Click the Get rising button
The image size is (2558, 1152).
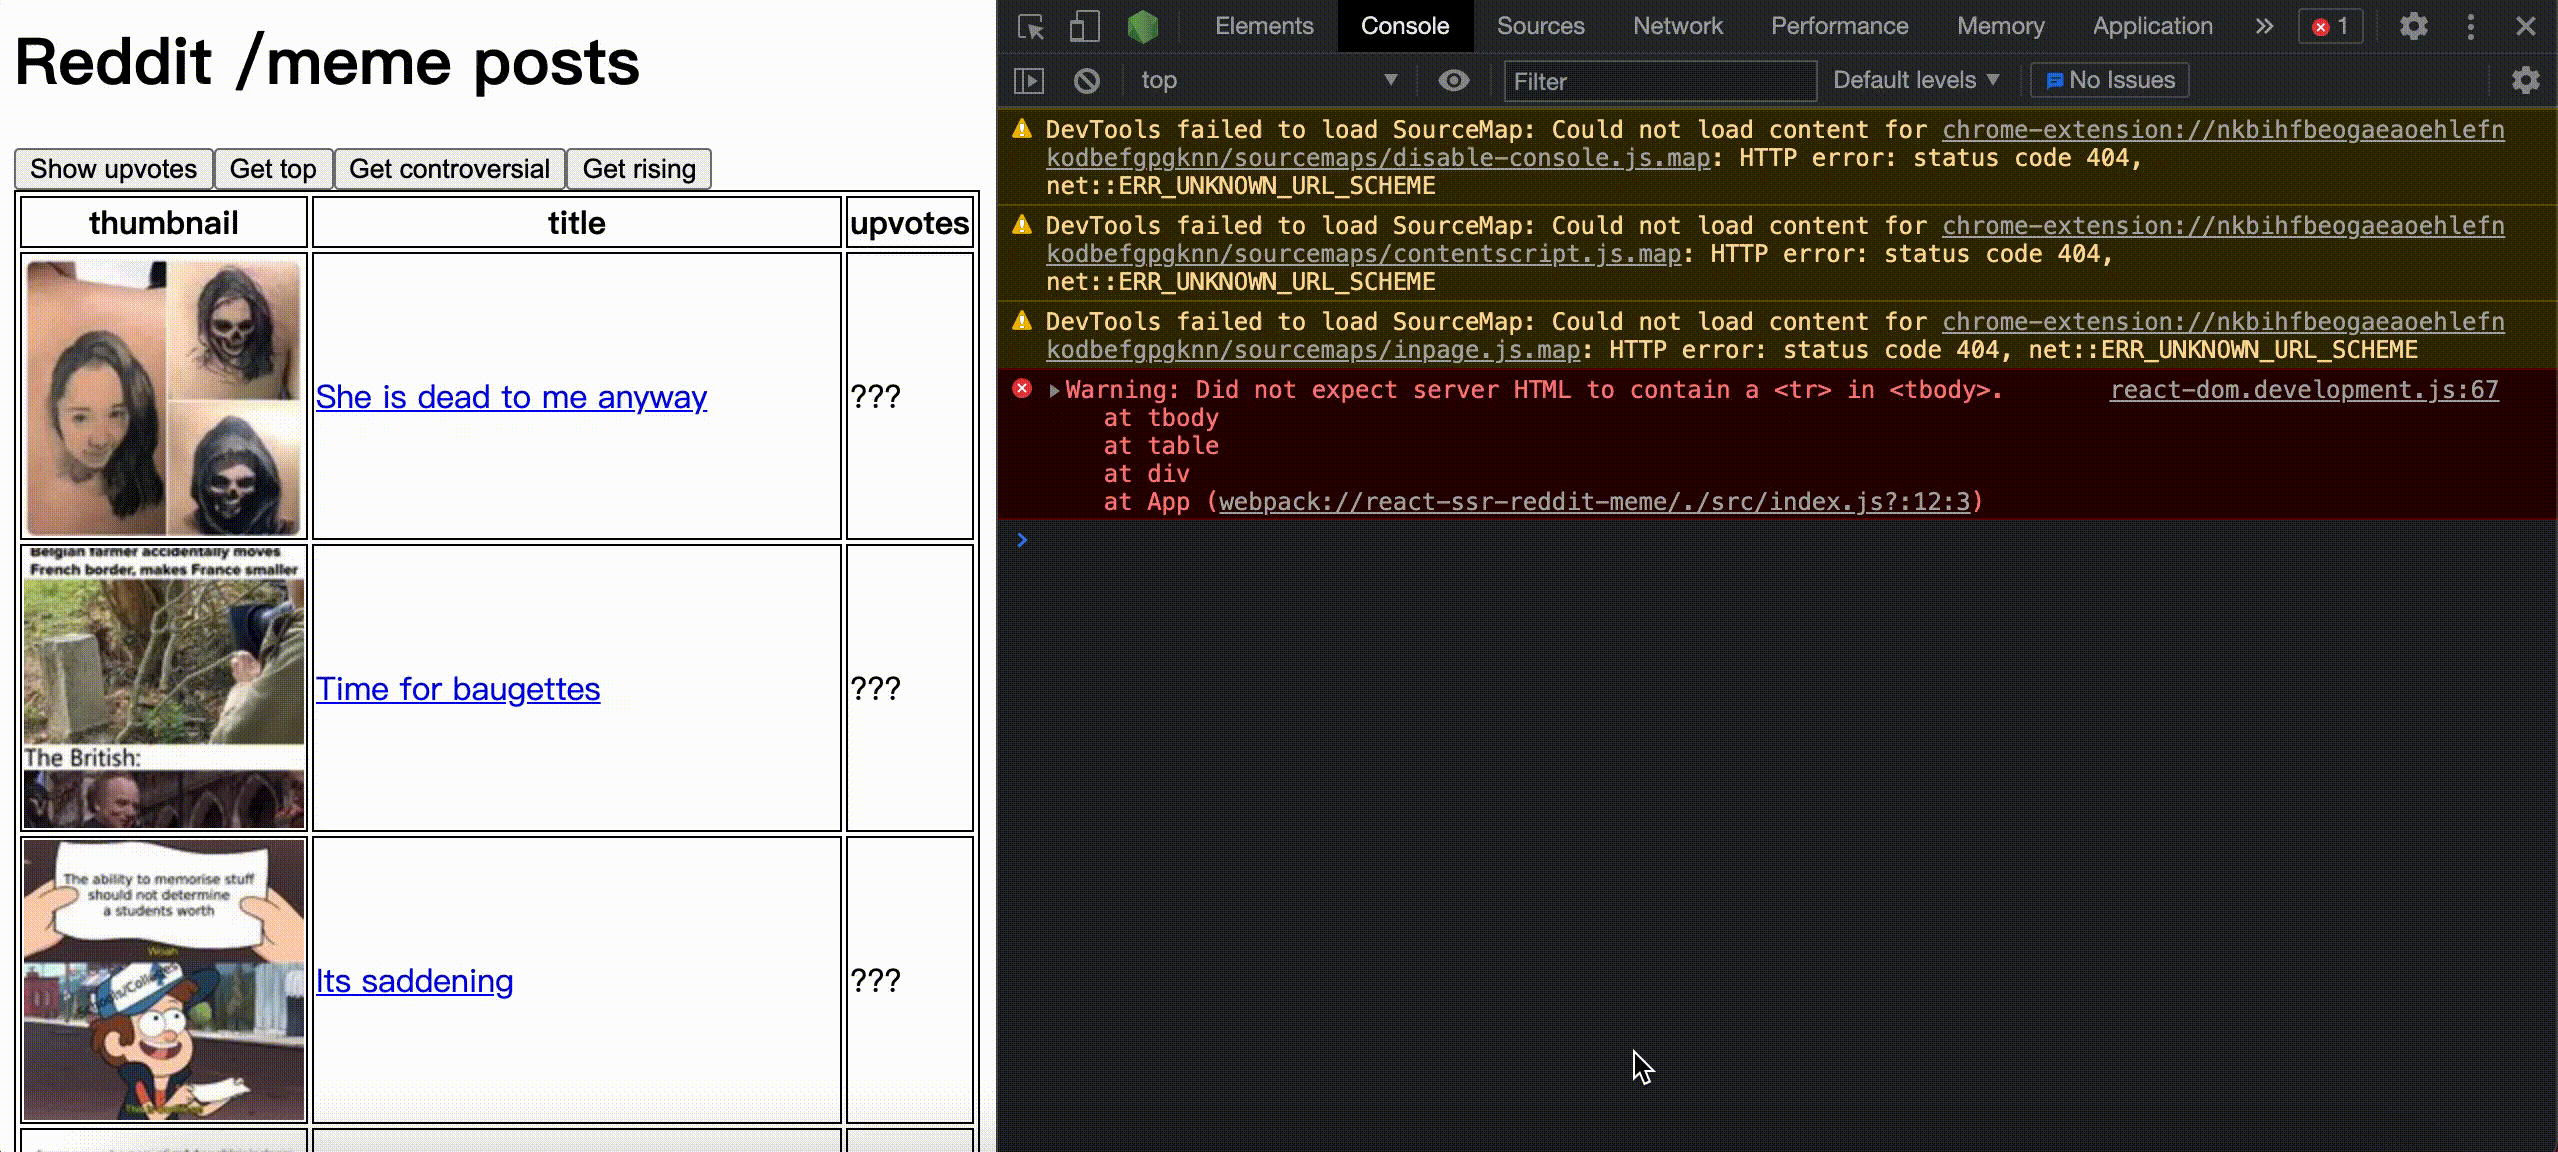(x=639, y=169)
